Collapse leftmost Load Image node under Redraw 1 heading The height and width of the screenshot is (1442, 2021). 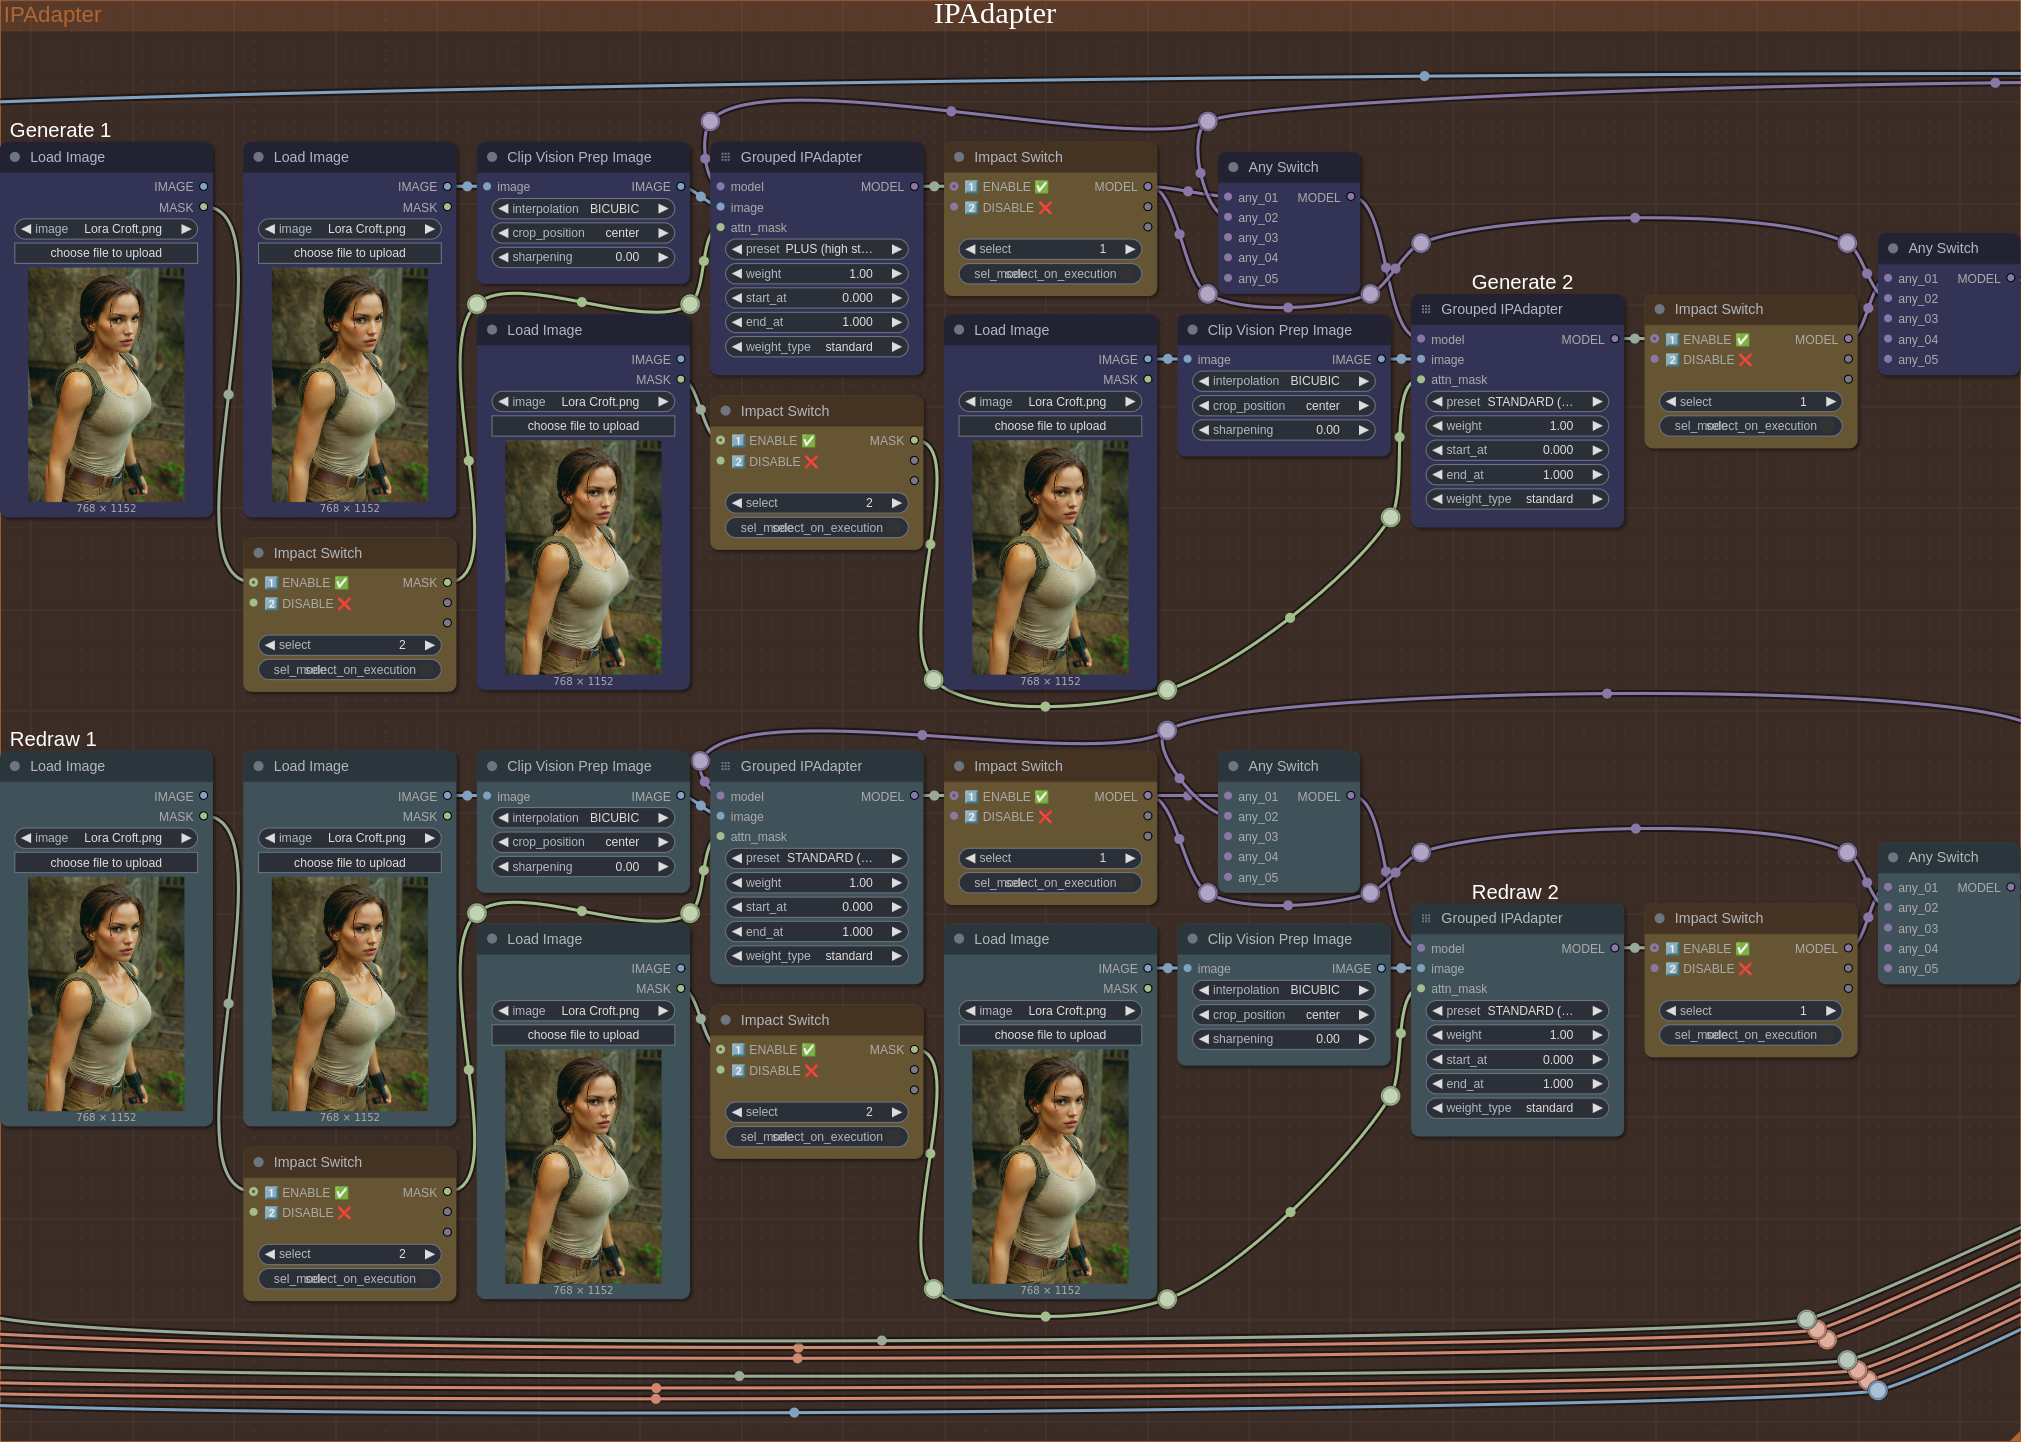point(15,766)
